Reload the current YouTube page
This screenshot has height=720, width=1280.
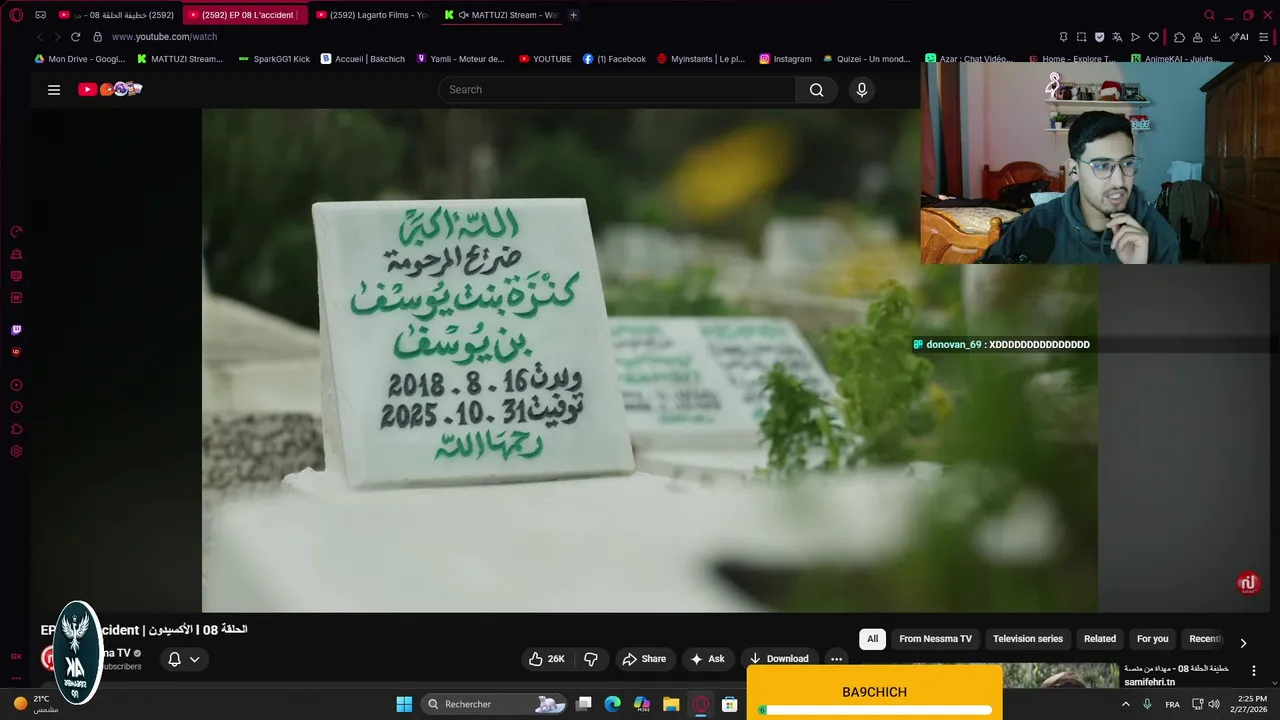point(75,37)
